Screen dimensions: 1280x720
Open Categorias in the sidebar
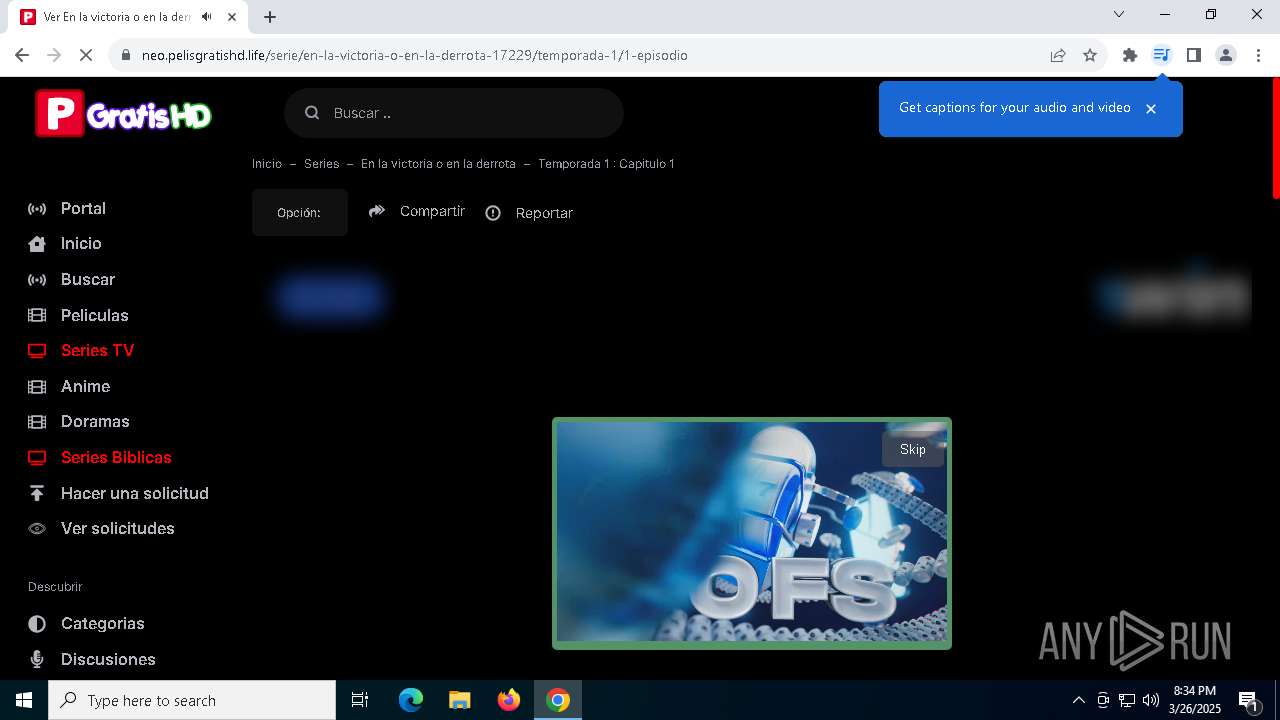tap(103, 623)
